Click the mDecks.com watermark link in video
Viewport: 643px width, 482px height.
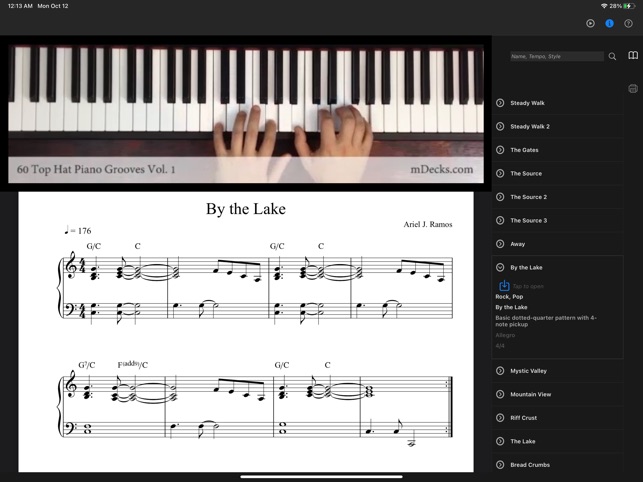coord(442,169)
